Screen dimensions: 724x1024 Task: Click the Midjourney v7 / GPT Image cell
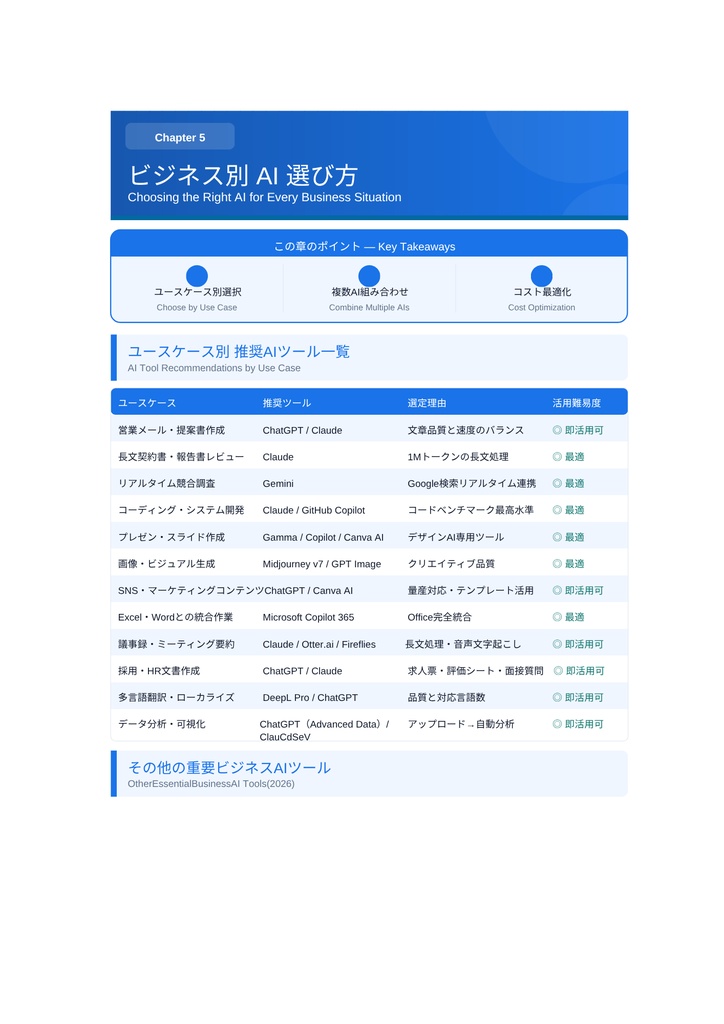pos(322,564)
